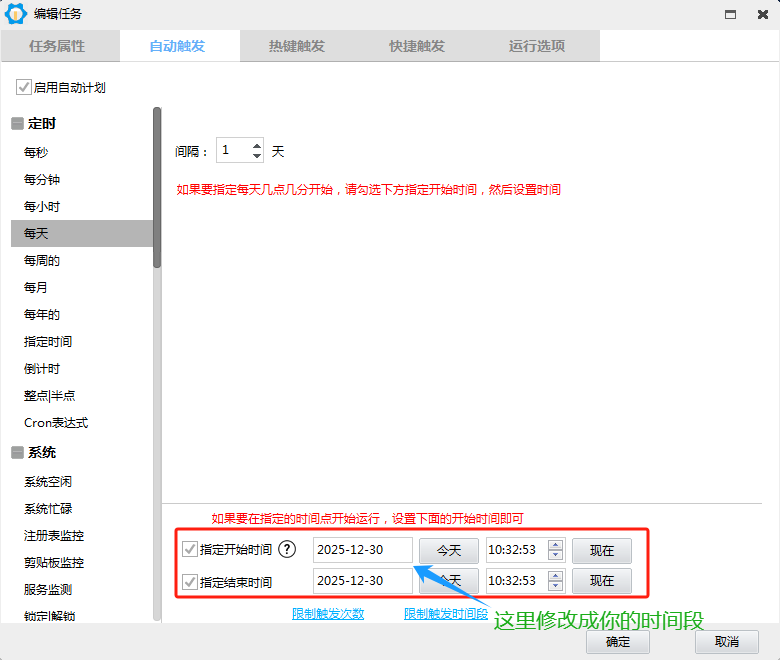Screen dimensions: 780x660
Task: Open the 限制触发次数 link
Action: point(328,614)
